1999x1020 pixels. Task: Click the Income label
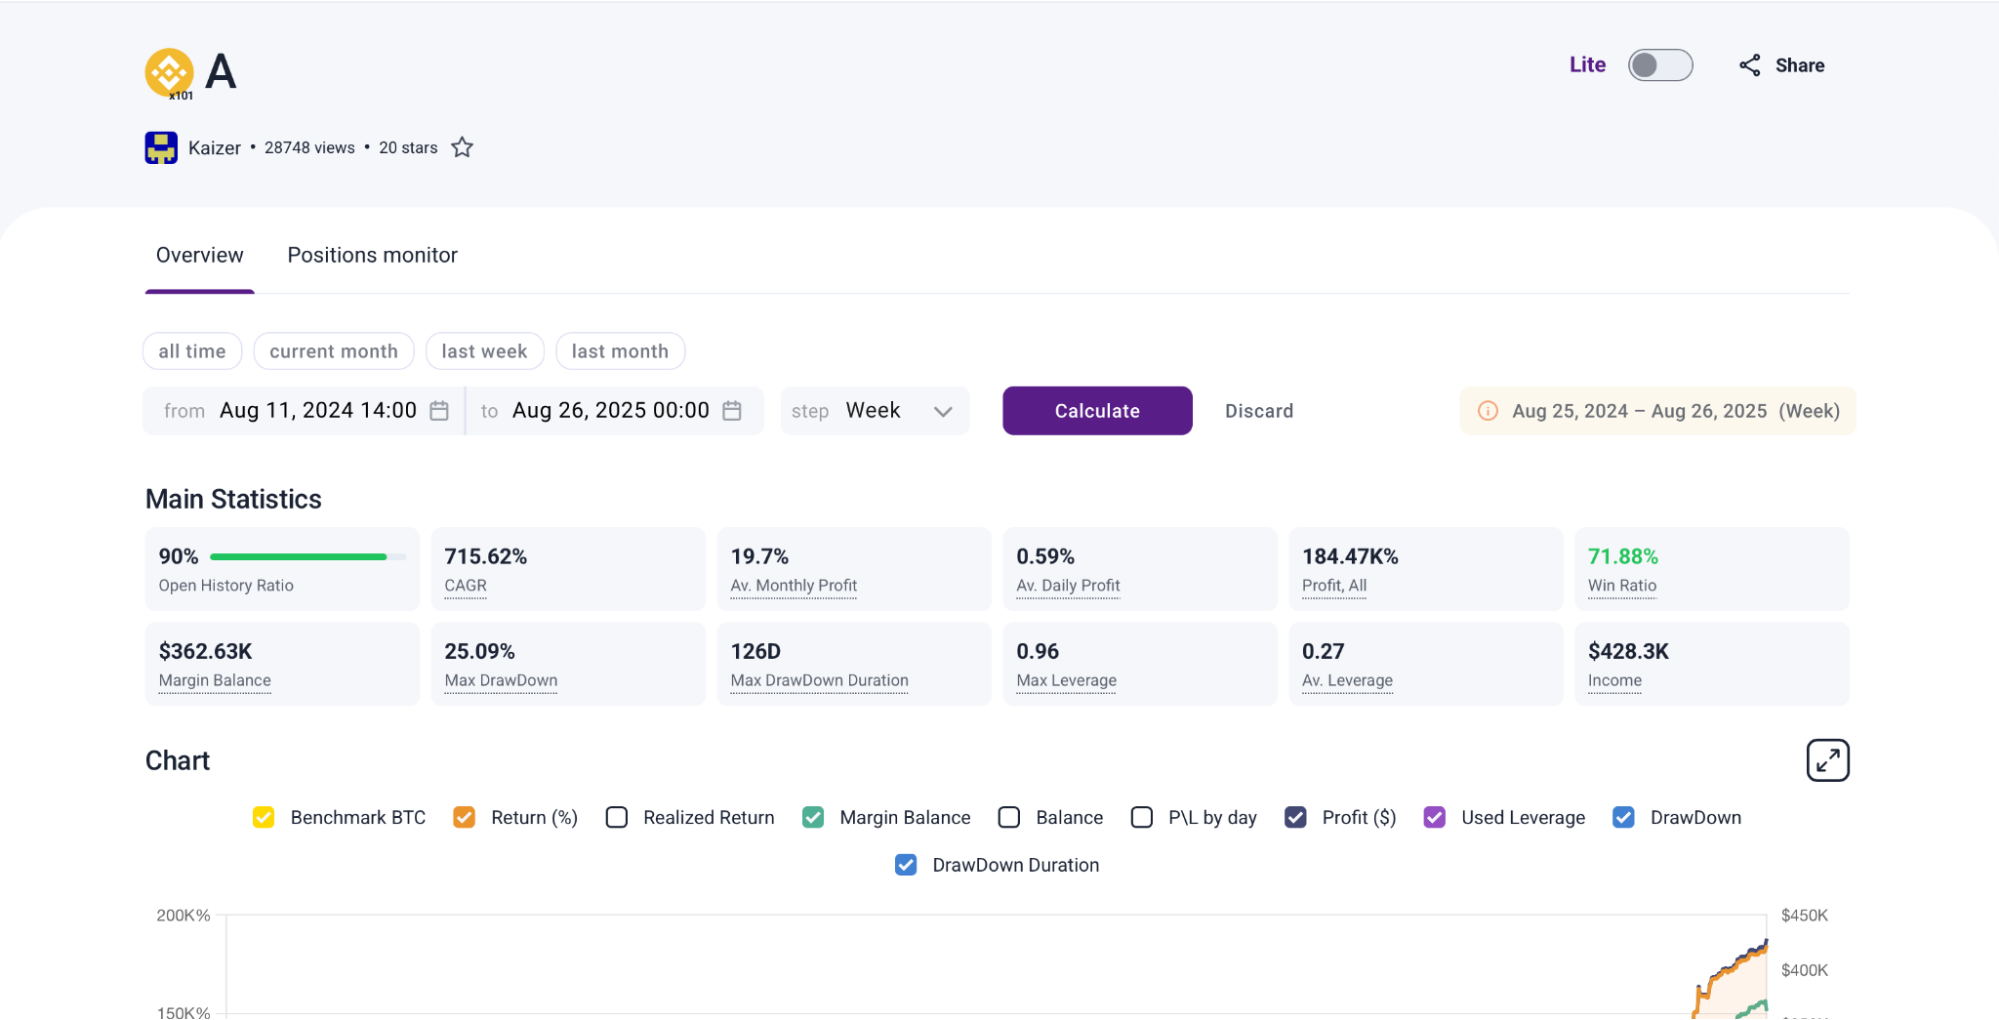coord(1614,681)
